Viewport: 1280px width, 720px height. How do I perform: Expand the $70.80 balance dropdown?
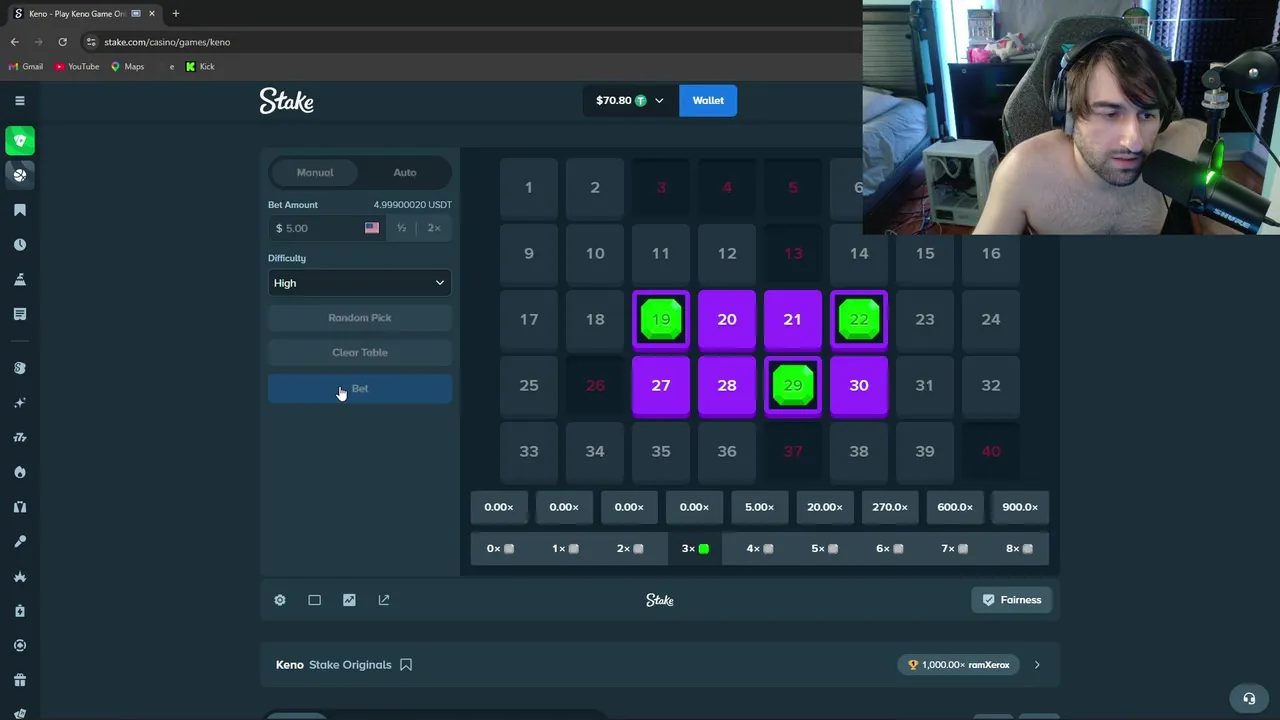coord(630,100)
